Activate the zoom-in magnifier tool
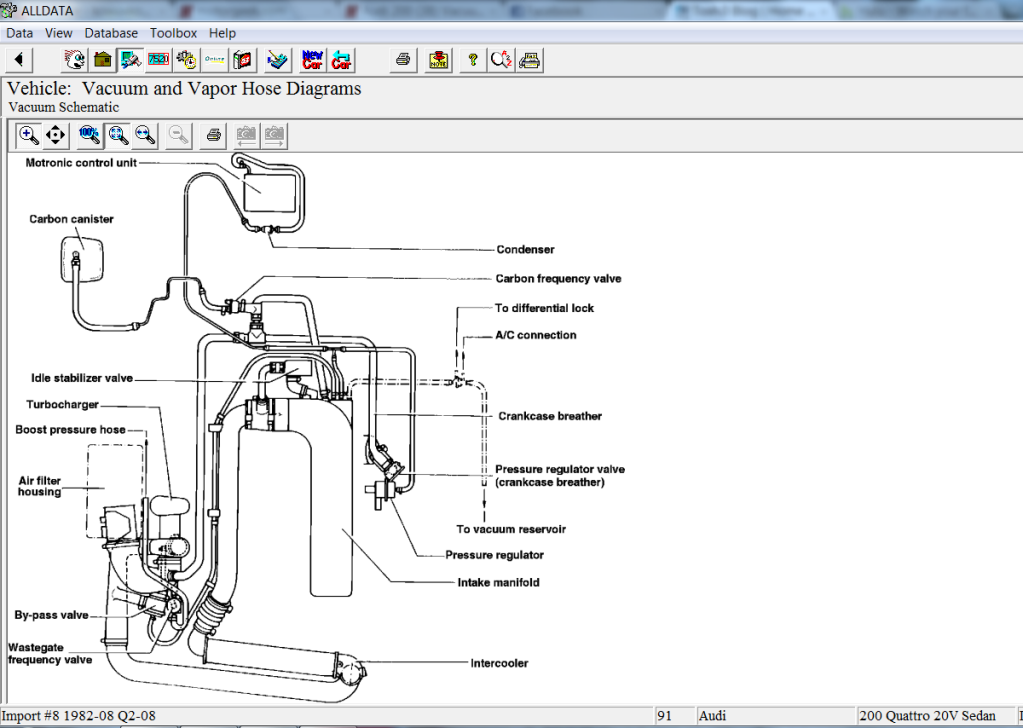This screenshot has height=728, width=1023. click(x=29, y=134)
